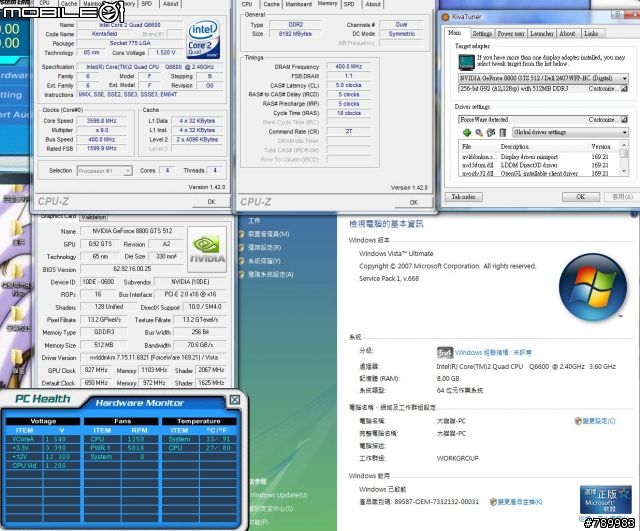
Task: Click the green plus icon in RivaTuner
Action: (x=467, y=132)
